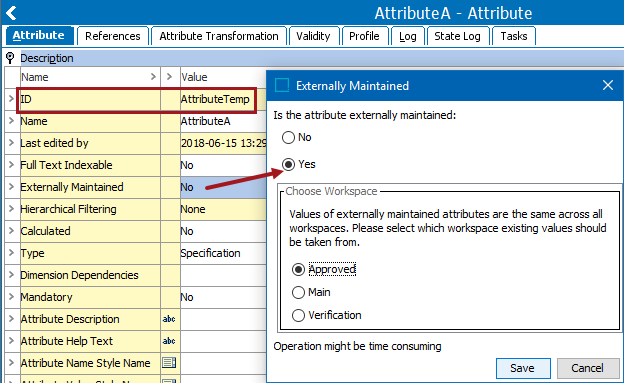The width and height of the screenshot is (624, 383).
Task: Expand the Full Text Indexable row
Action: 12,164
